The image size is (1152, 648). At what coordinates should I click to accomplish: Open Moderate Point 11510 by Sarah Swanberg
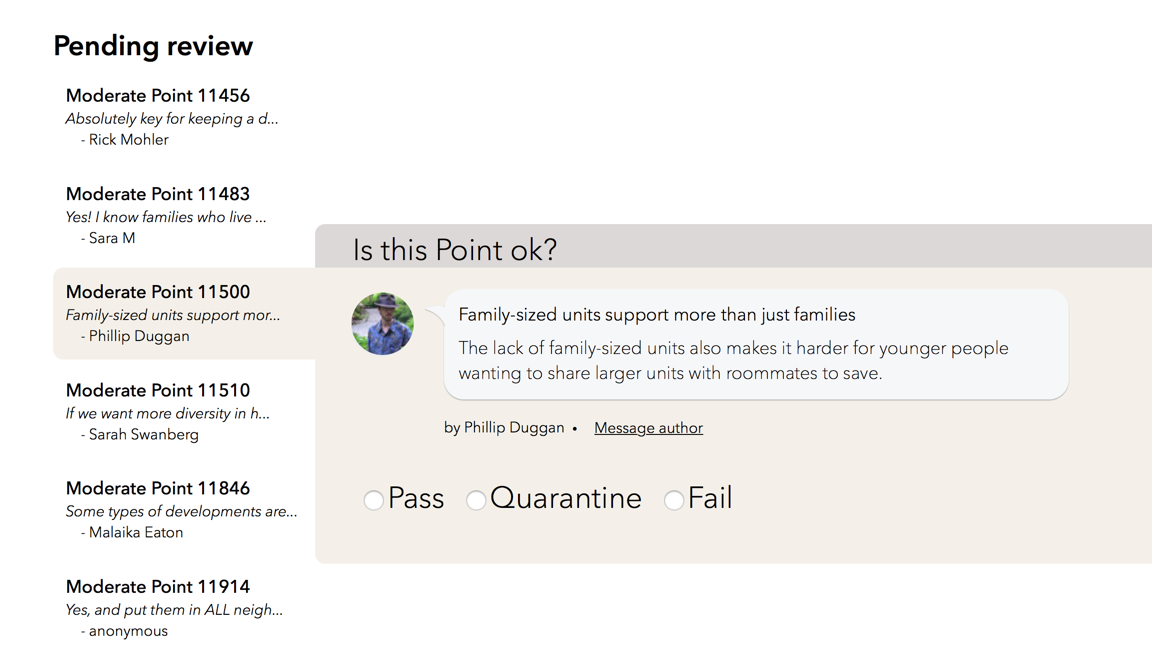point(158,390)
